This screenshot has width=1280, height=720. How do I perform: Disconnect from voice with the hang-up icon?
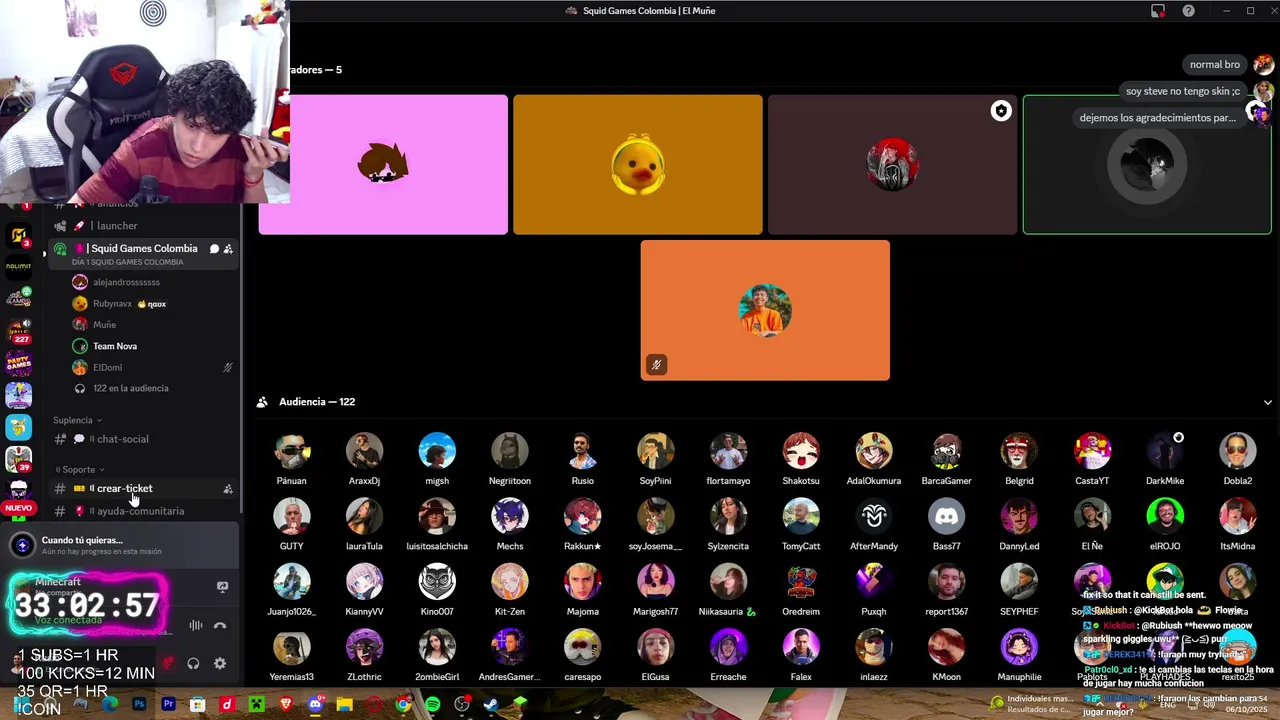point(220,626)
